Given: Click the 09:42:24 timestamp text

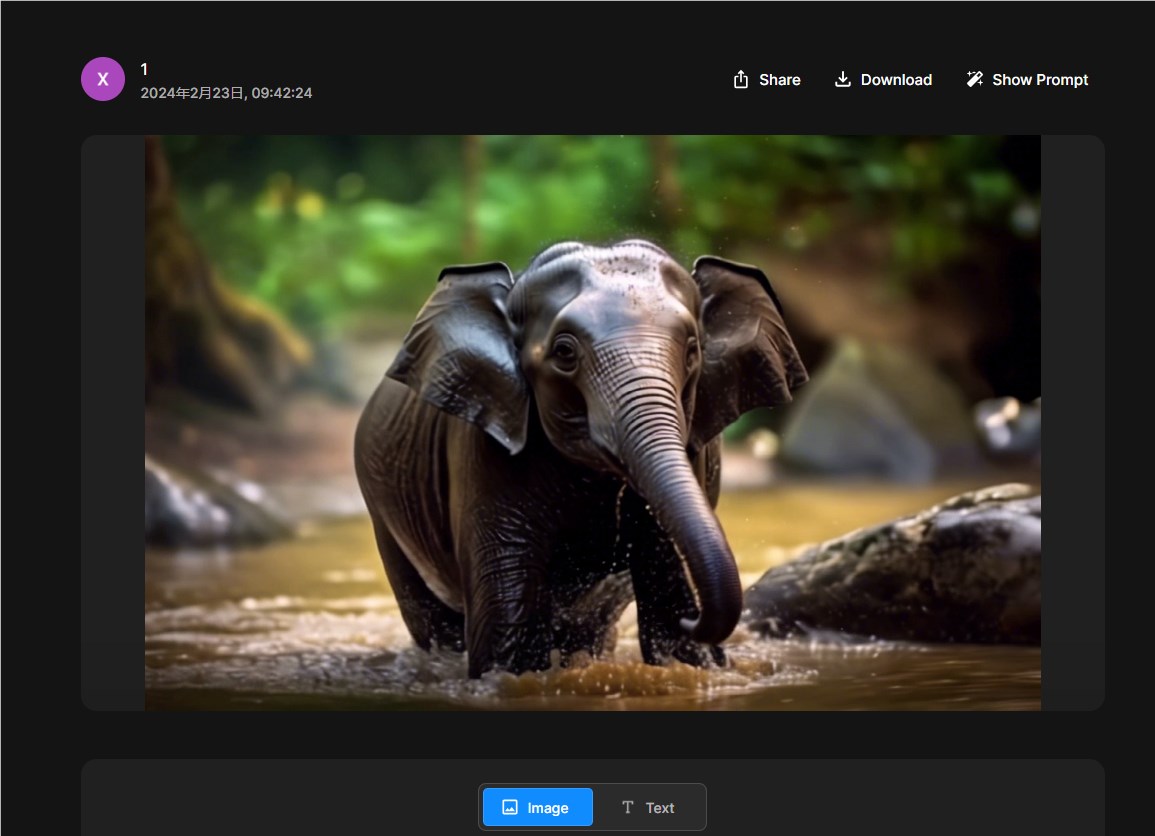Looking at the screenshot, I should click(x=282, y=93).
